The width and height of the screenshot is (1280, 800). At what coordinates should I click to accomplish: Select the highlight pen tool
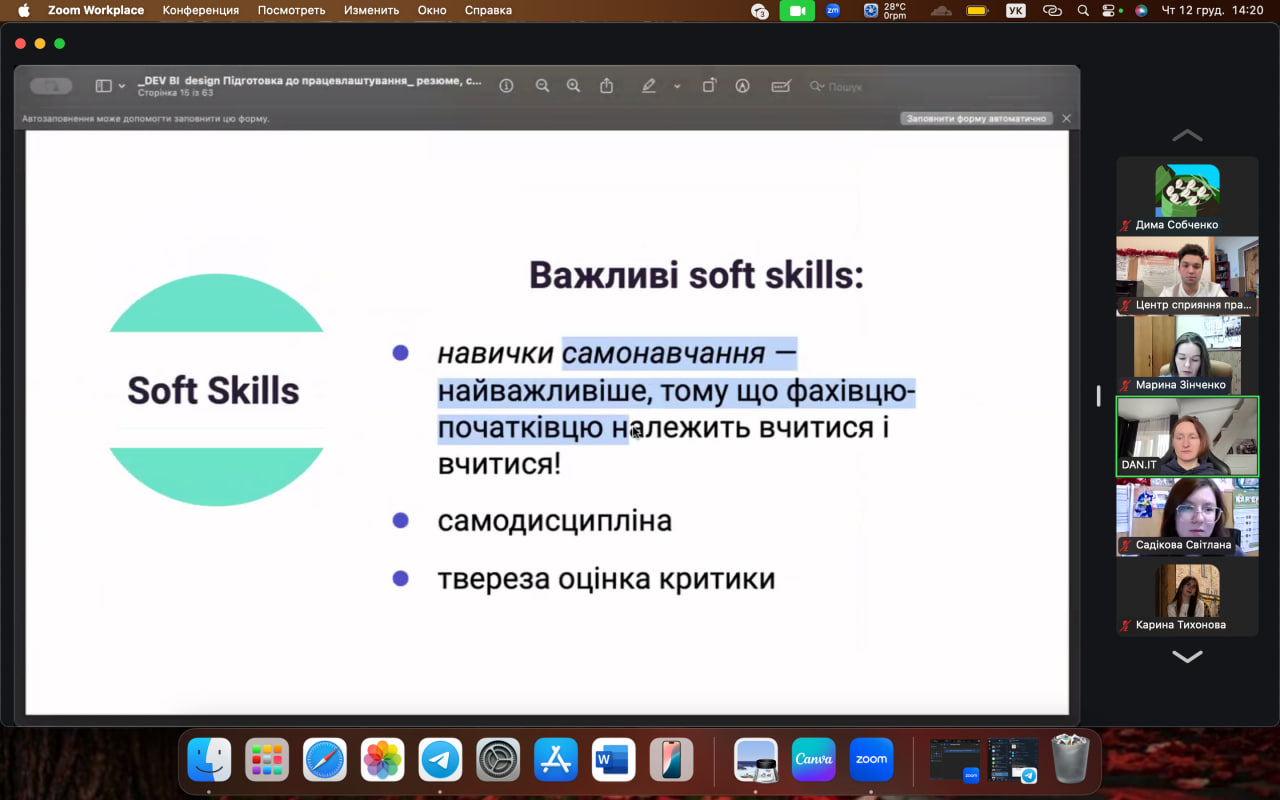(649, 86)
